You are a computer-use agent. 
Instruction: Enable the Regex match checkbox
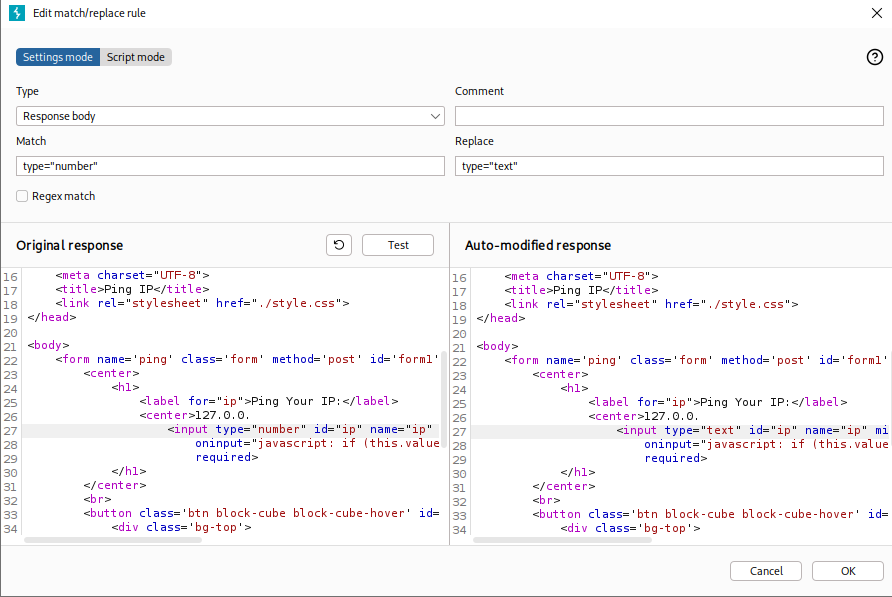tap(22, 197)
